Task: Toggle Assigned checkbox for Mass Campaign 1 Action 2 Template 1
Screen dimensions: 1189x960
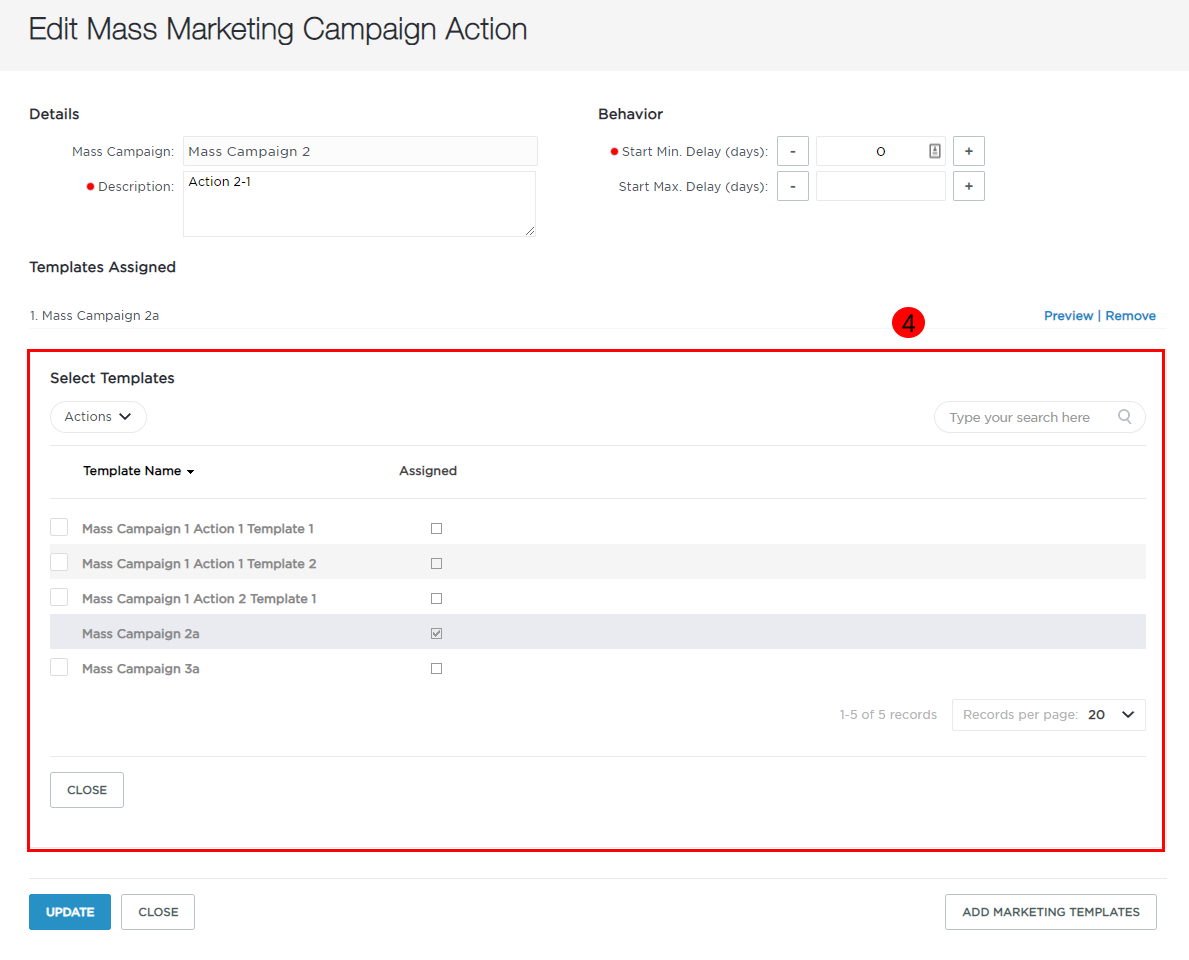Action: 436,598
